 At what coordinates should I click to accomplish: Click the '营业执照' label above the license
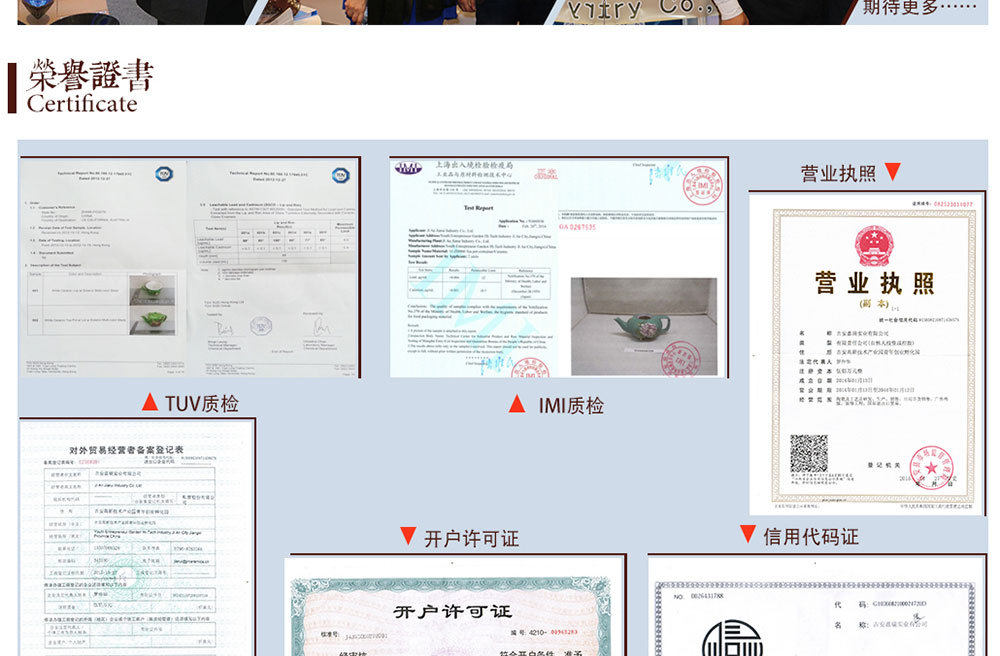coord(838,173)
